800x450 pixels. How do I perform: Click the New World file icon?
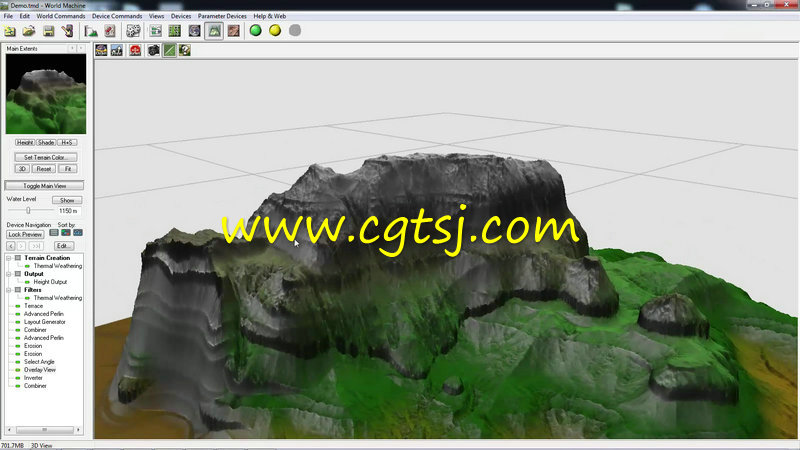coord(10,31)
